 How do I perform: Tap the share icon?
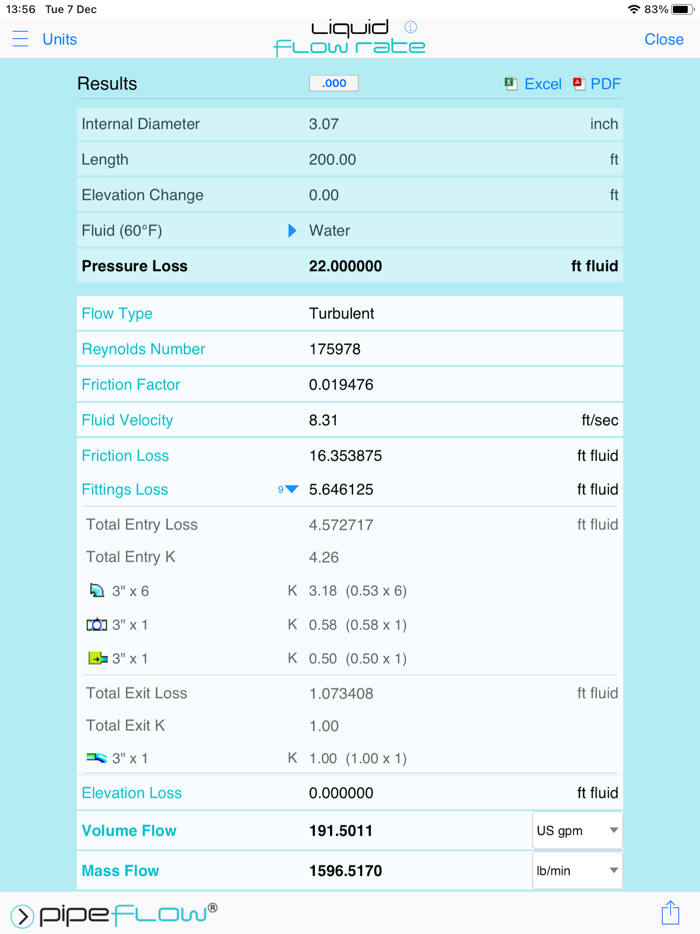click(x=670, y=912)
